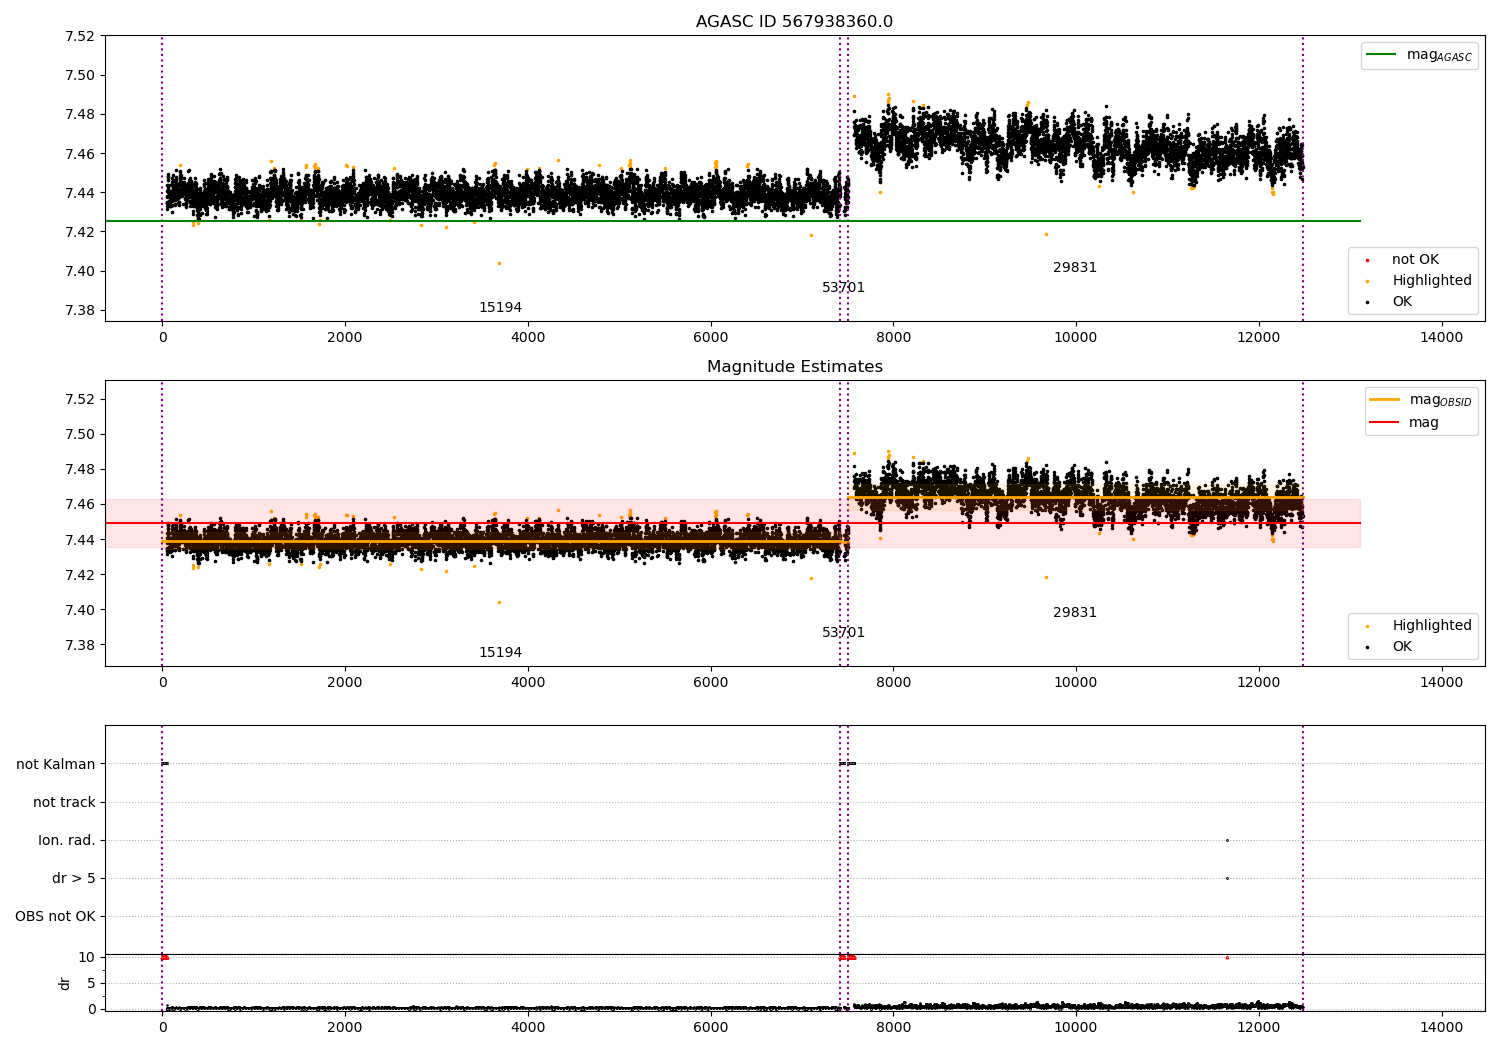
Task: Click green line sample in mag AGASC legend
Action: pos(1381,55)
